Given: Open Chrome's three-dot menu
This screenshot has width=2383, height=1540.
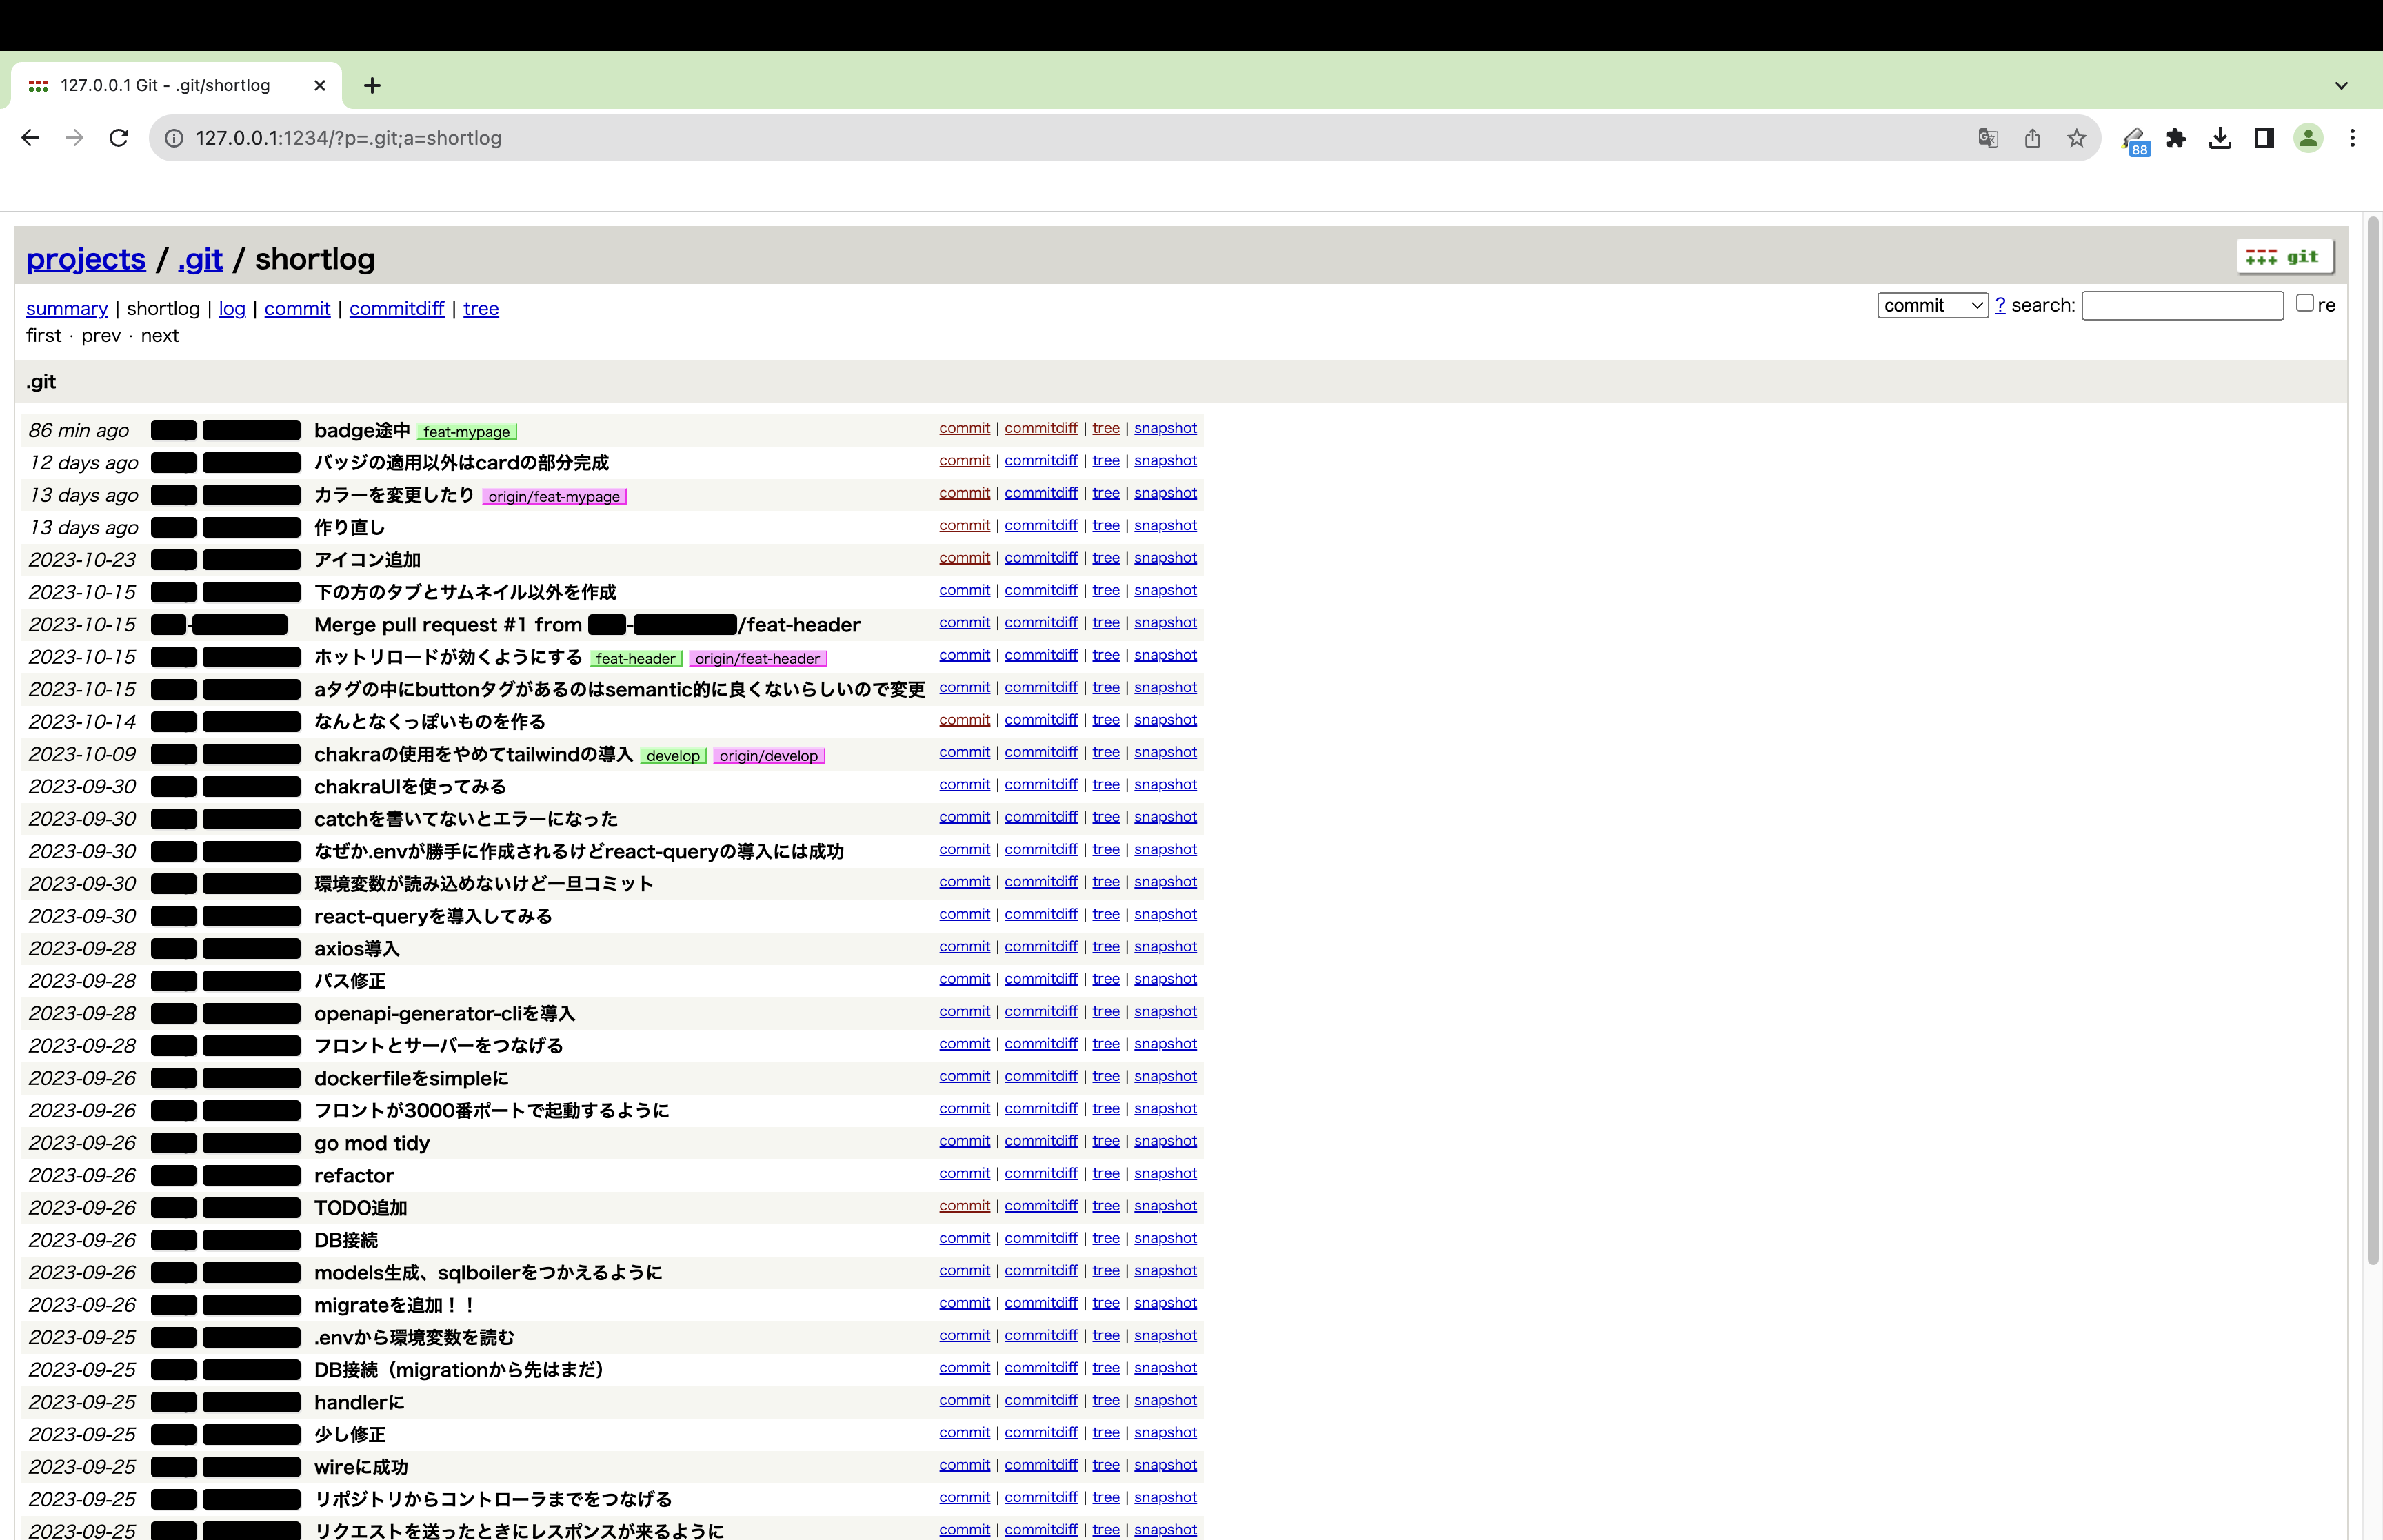Looking at the screenshot, I should (x=2353, y=138).
